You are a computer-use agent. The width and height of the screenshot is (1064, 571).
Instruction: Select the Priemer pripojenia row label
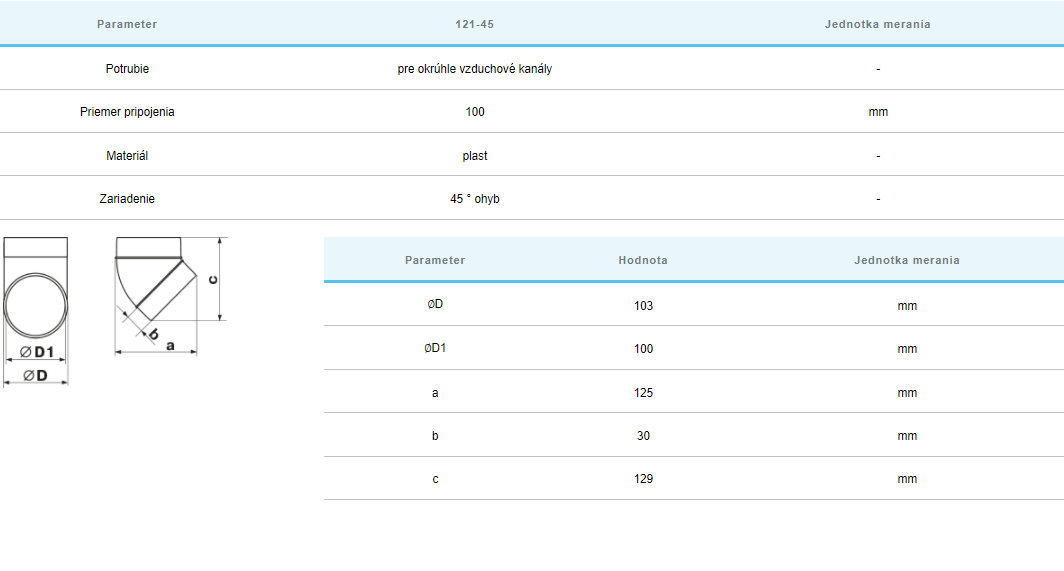tap(127, 112)
